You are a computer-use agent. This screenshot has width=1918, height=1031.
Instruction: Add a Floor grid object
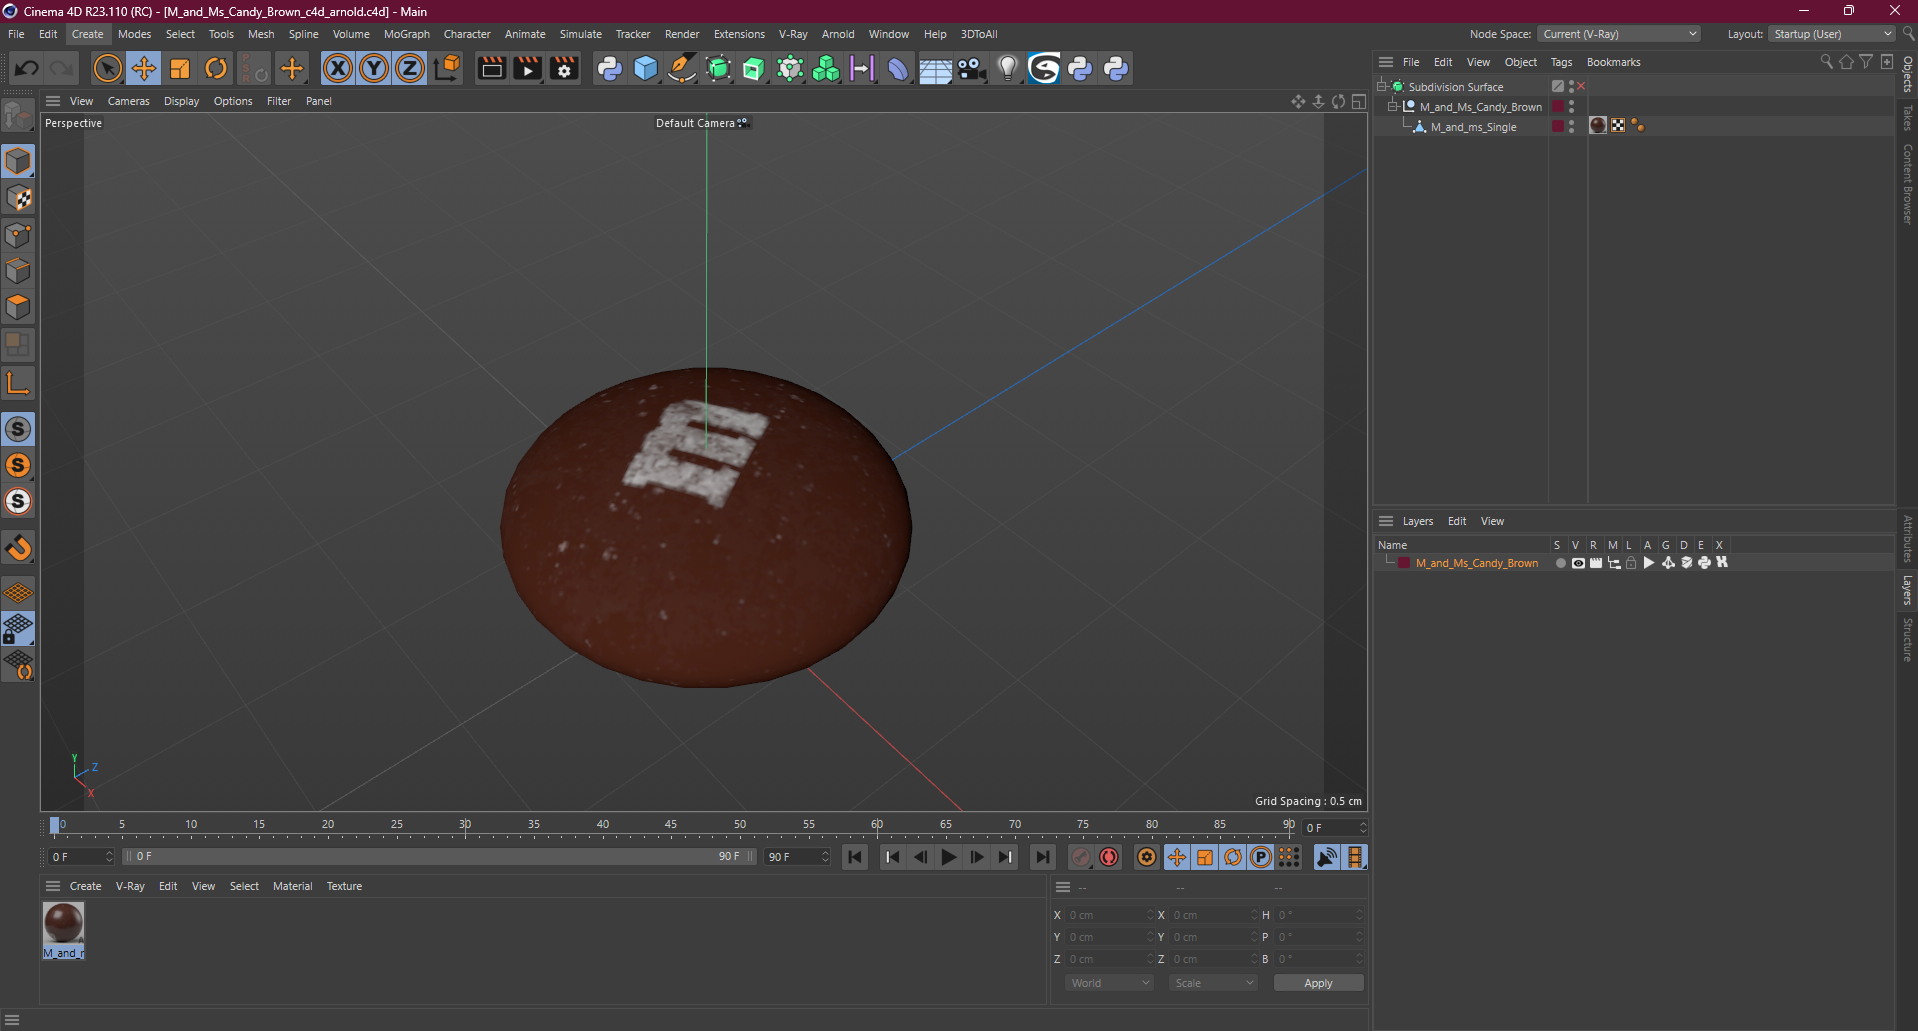[x=935, y=68]
